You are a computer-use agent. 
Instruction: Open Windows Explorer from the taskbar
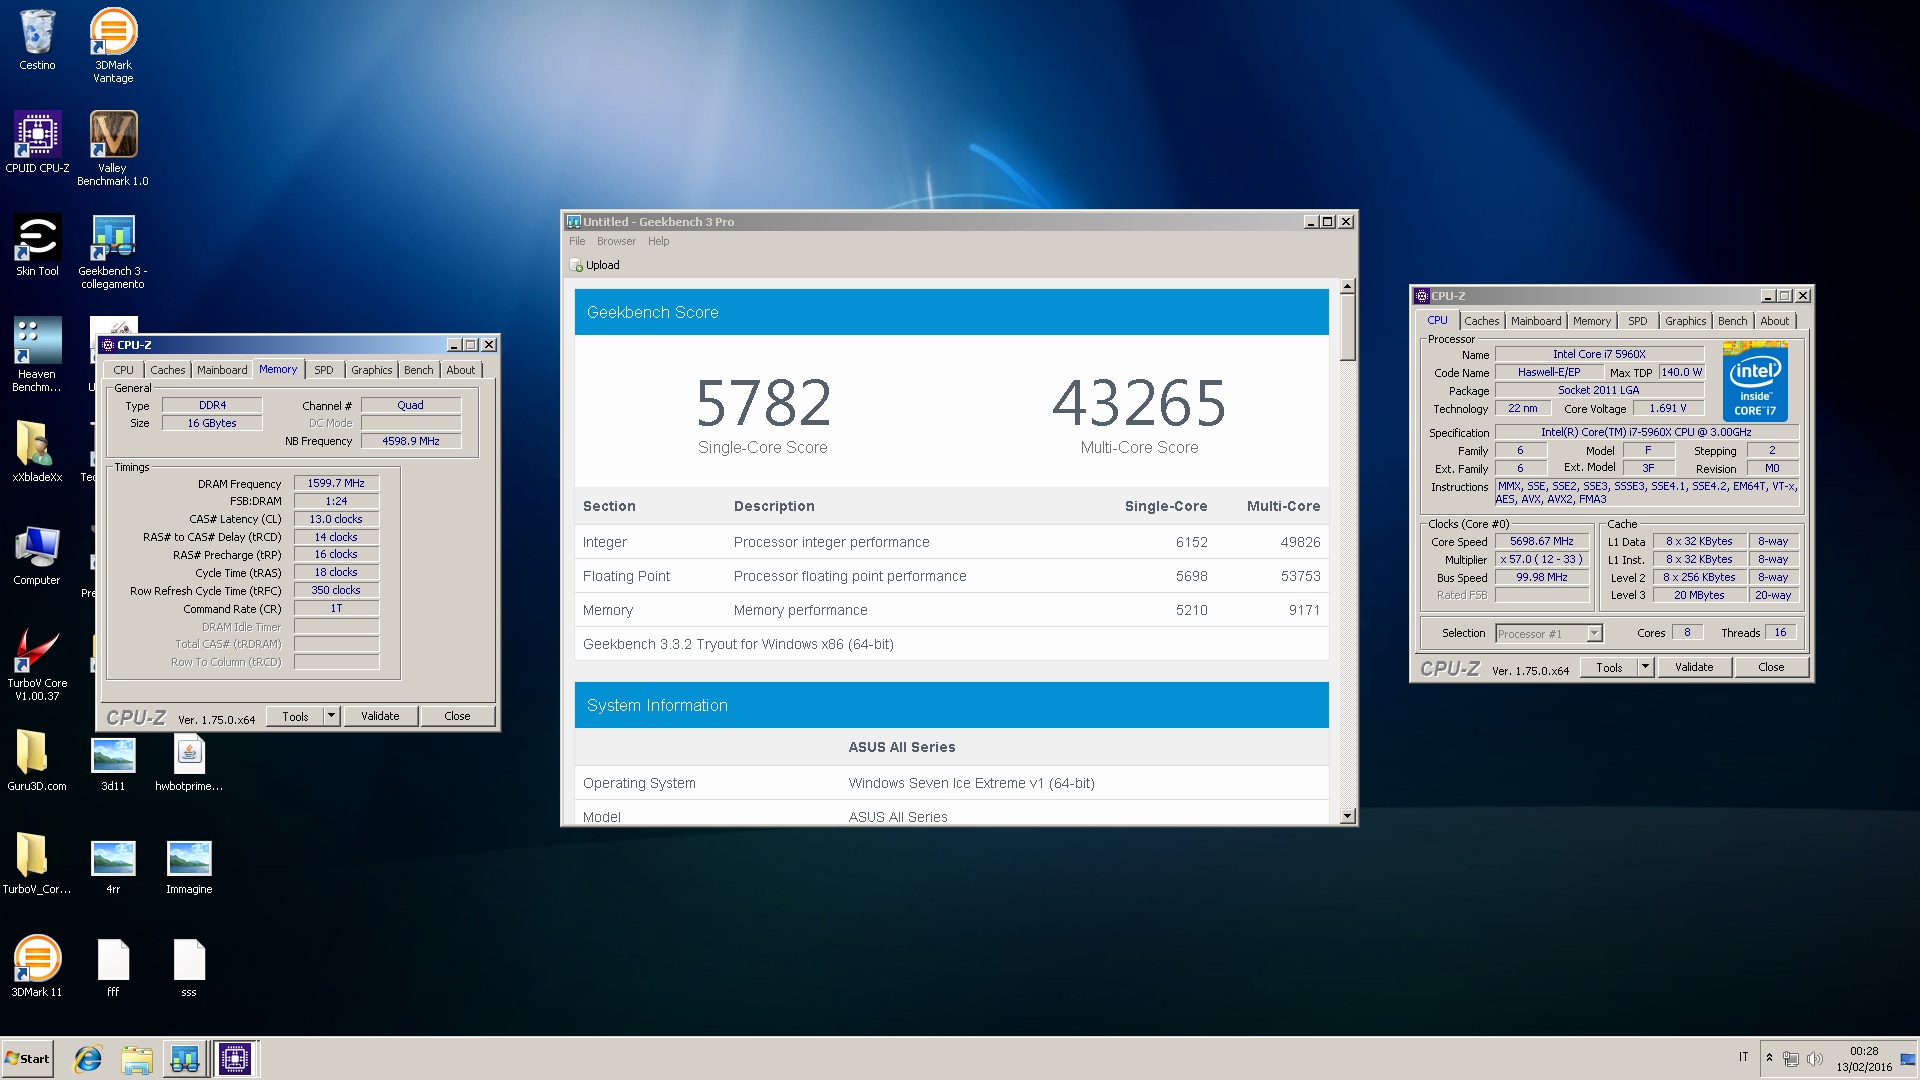[x=136, y=1059]
